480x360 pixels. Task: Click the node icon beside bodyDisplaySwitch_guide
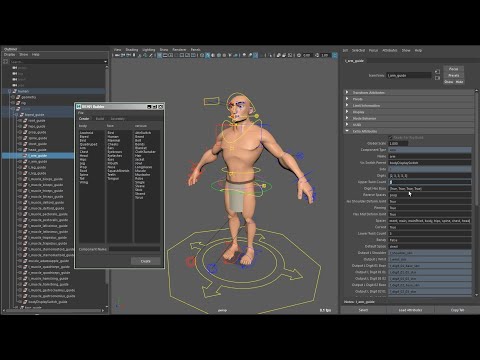point(25,302)
